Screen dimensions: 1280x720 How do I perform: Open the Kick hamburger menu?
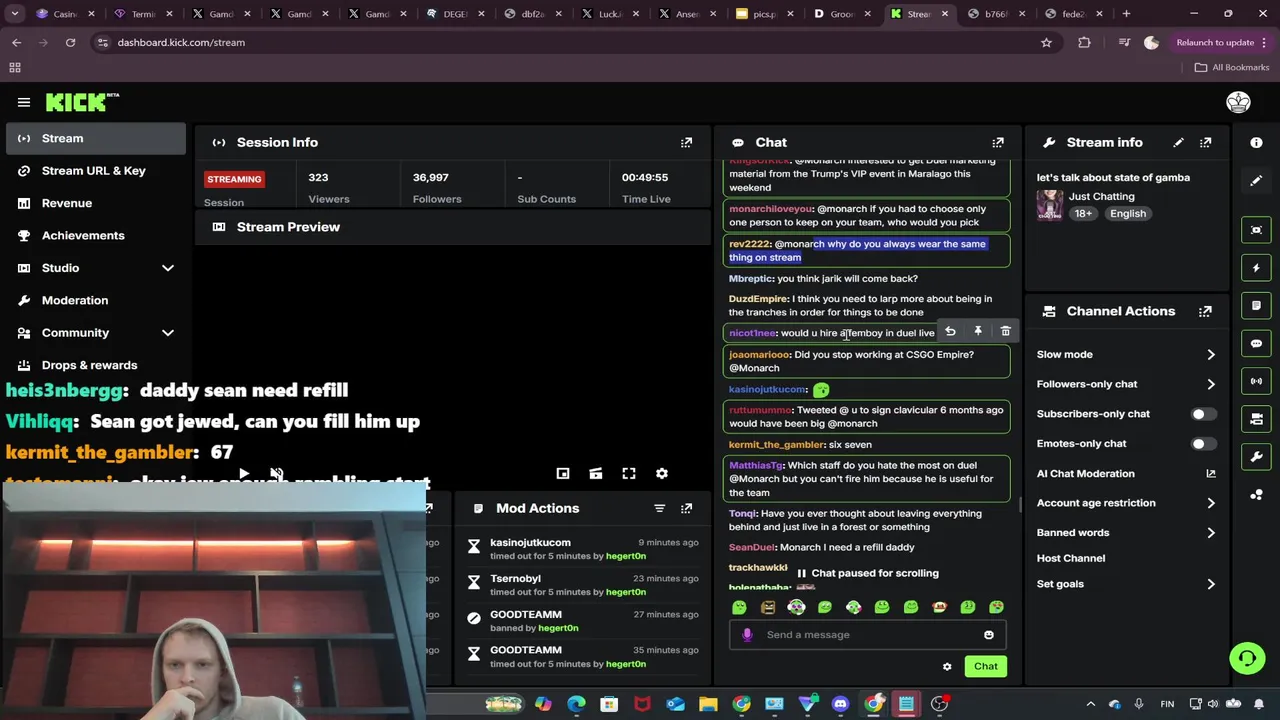tap(24, 102)
